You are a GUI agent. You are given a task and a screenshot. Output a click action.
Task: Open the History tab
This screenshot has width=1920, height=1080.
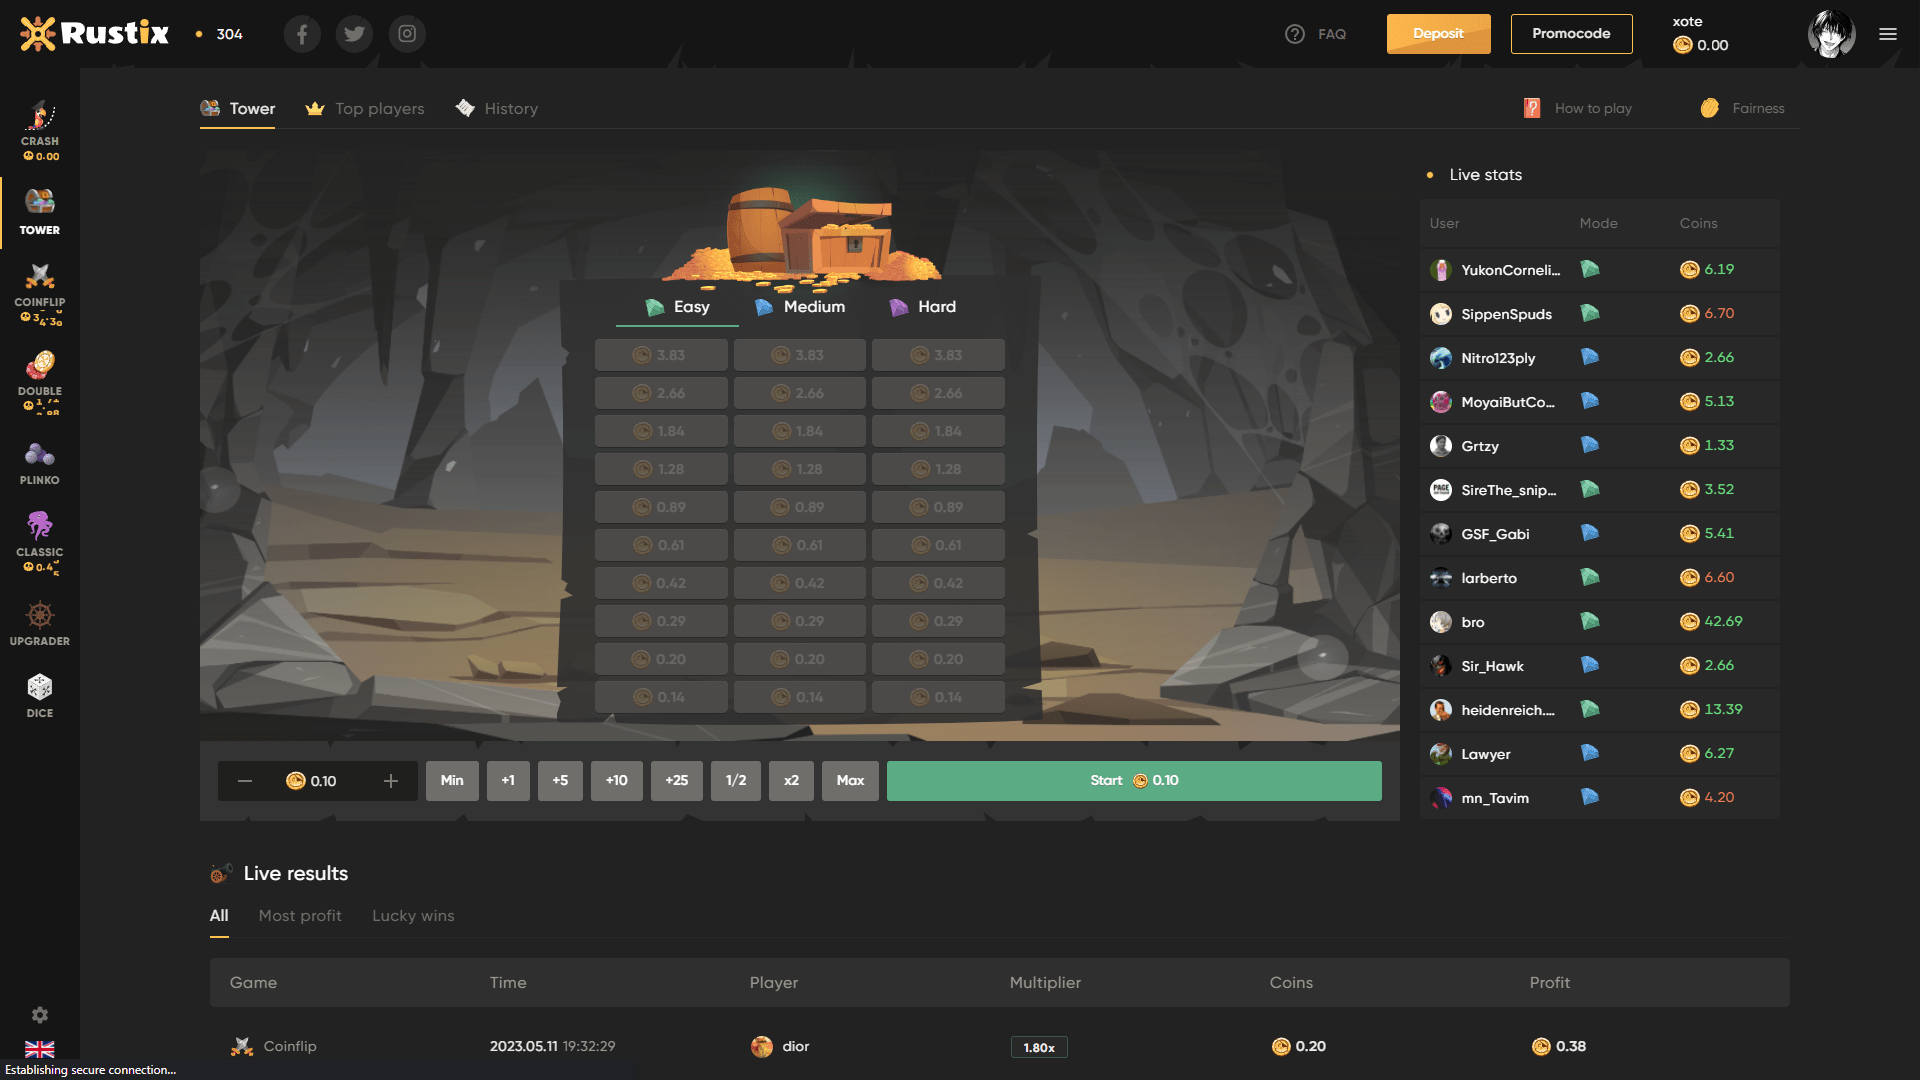(510, 109)
